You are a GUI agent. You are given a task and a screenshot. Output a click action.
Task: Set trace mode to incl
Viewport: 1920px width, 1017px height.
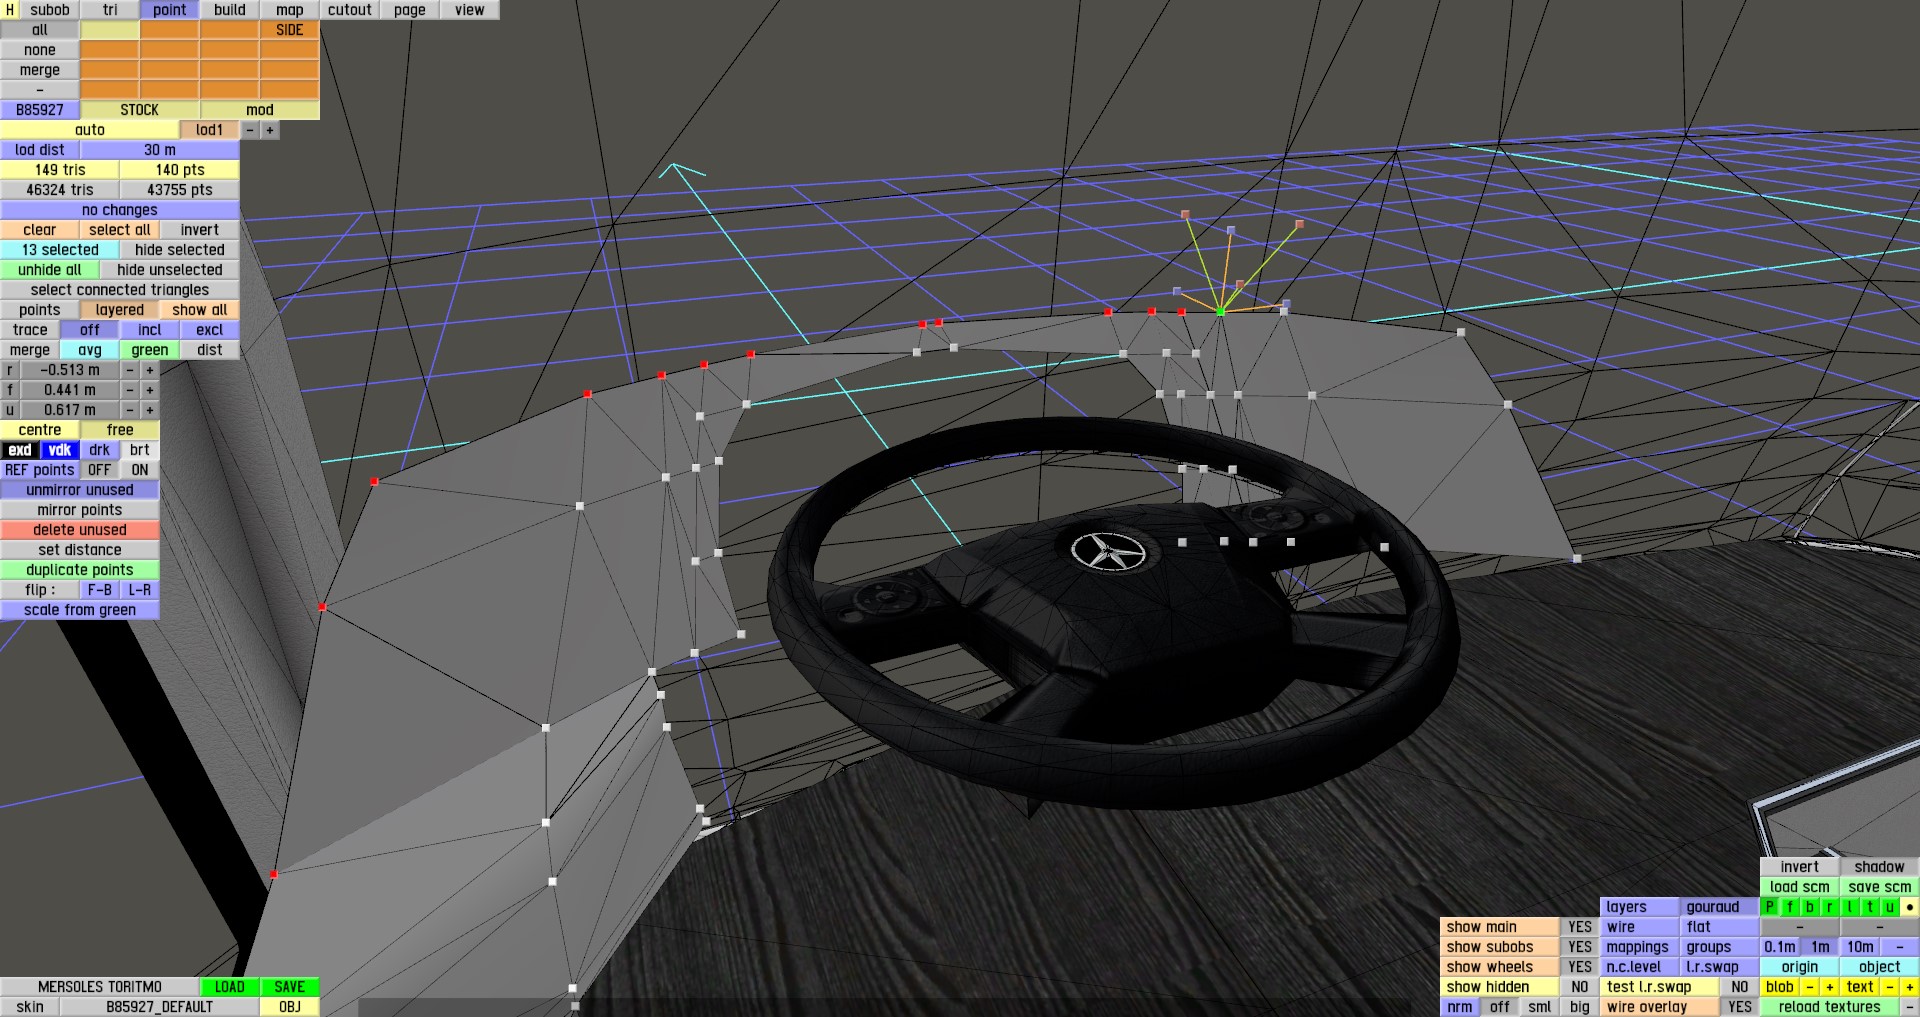(x=150, y=330)
